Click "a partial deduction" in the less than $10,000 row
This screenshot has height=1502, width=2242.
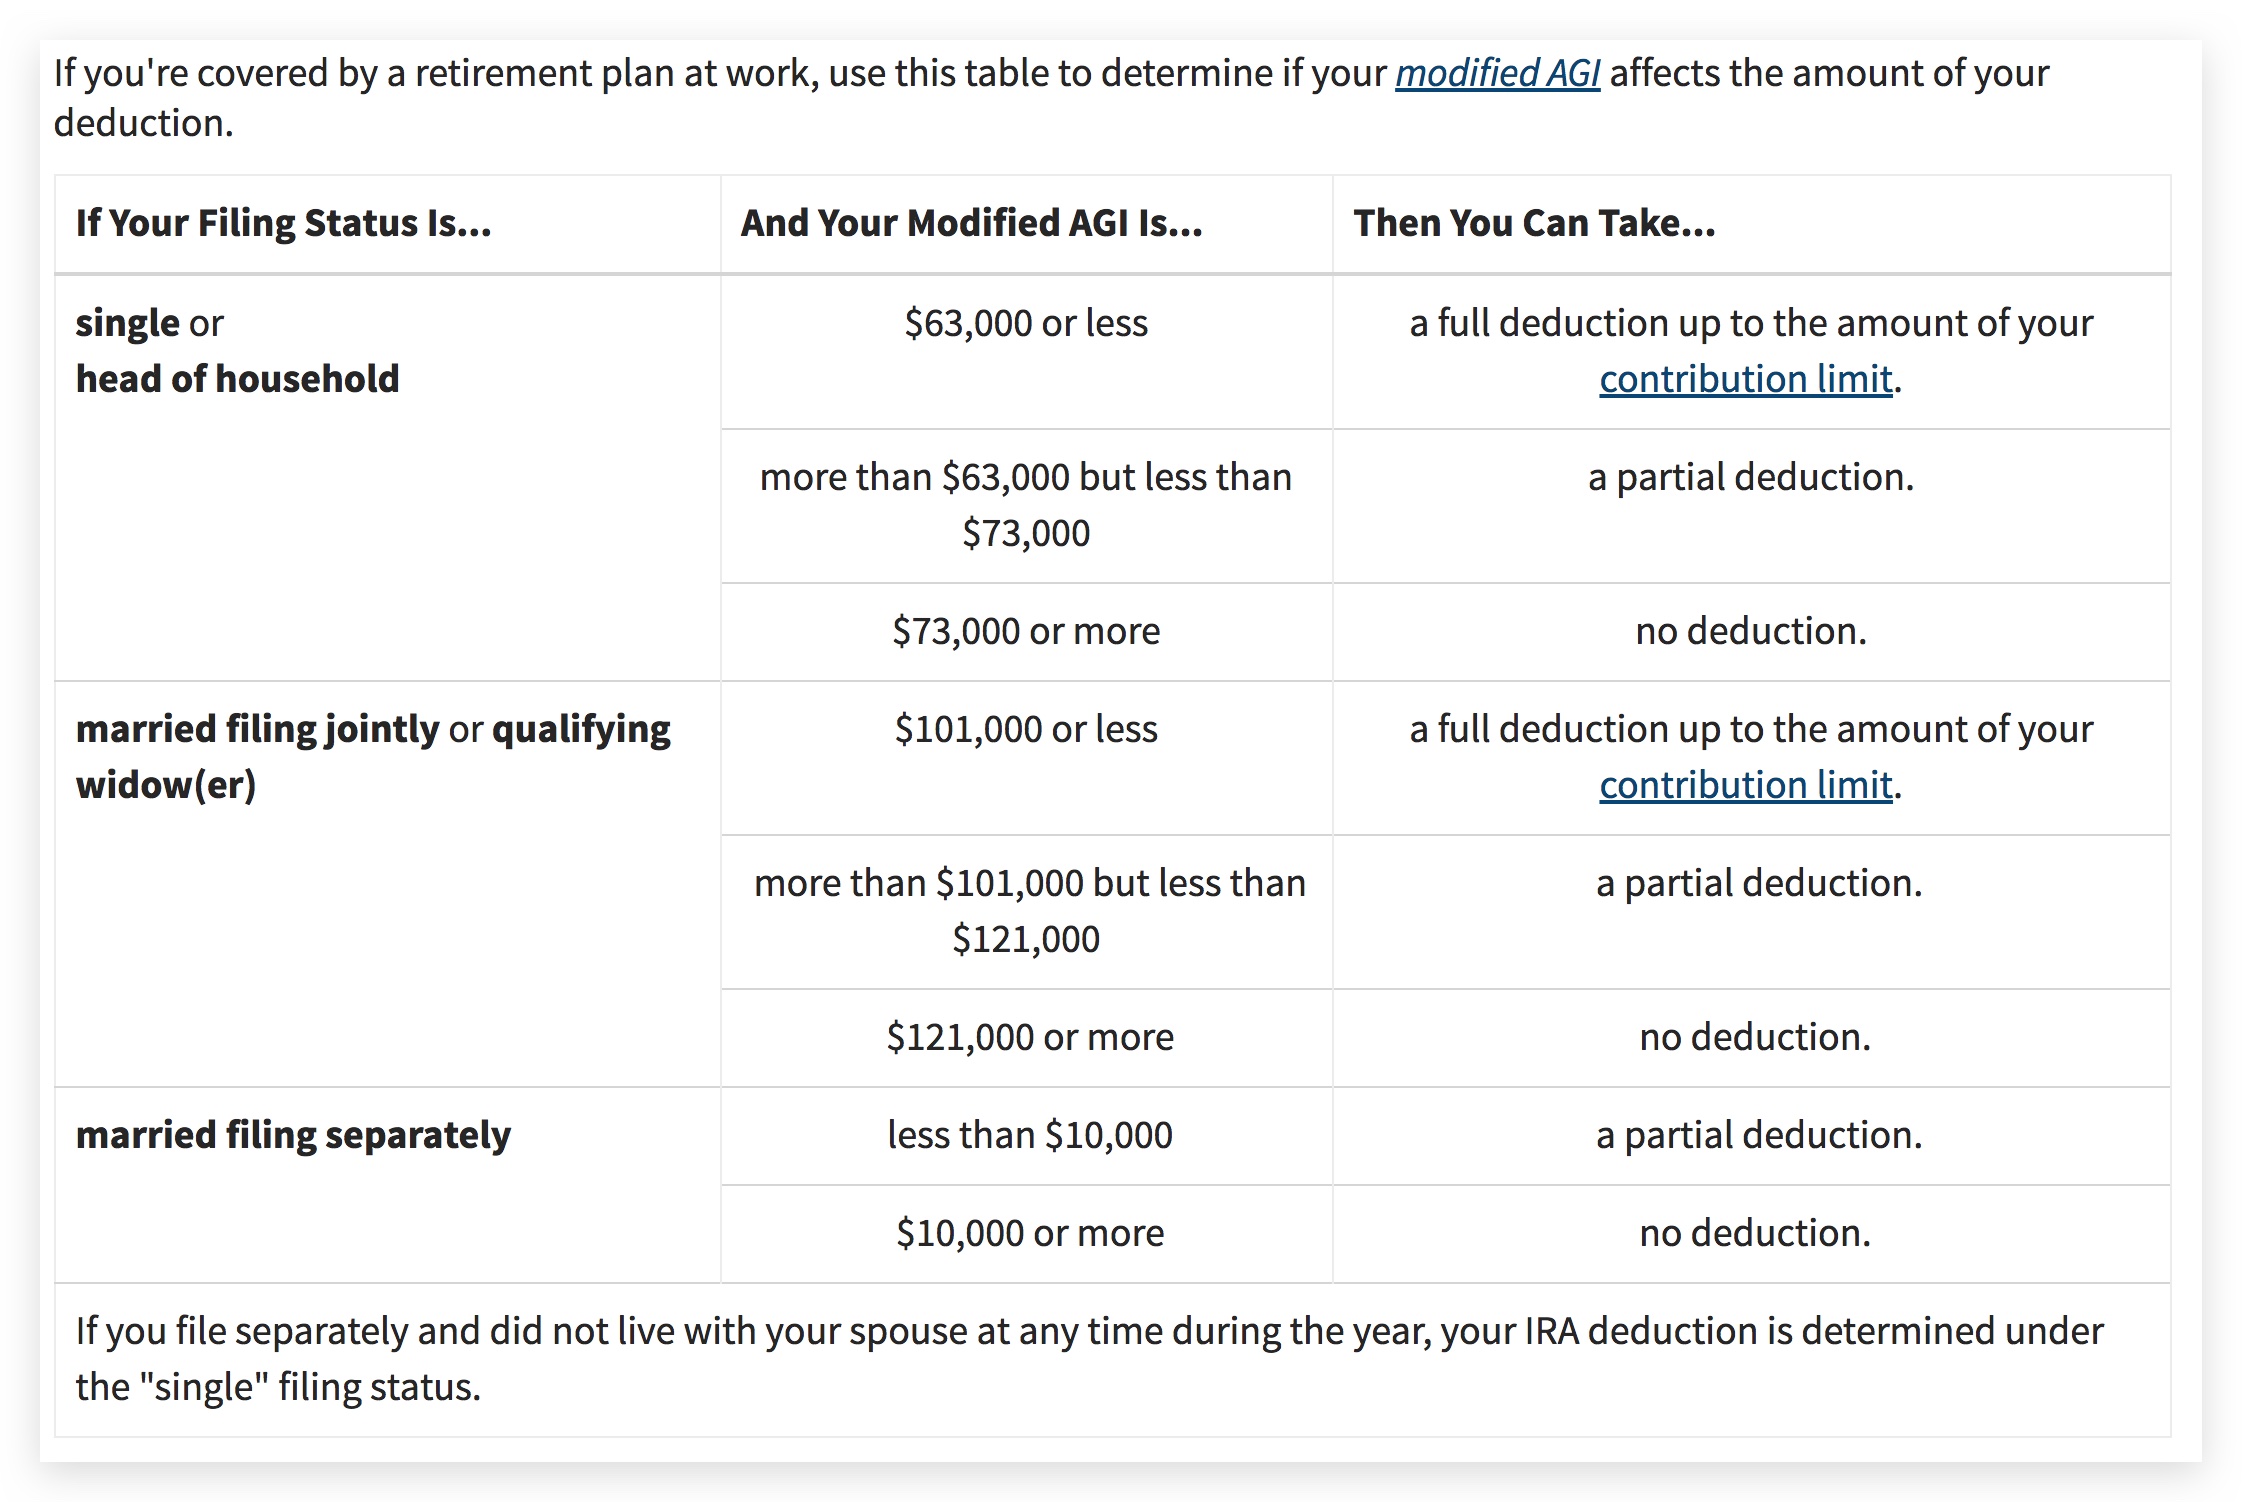click(x=1758, y=1135)
